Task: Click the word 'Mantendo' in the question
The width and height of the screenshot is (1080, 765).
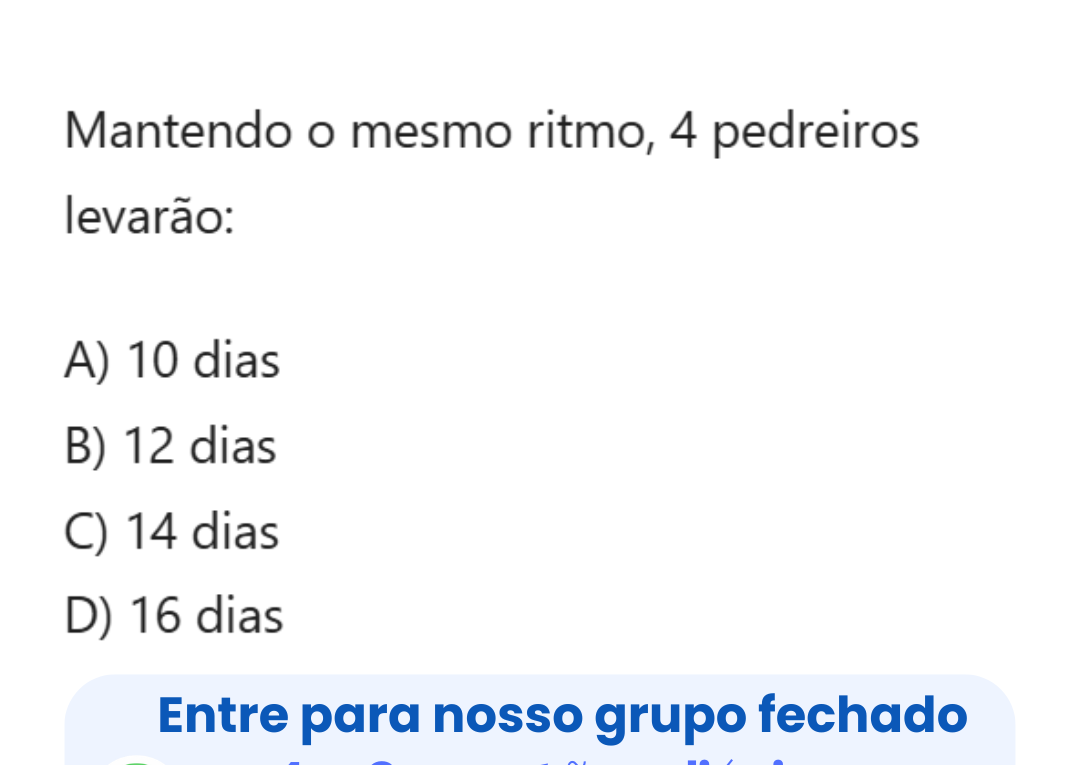Action: point(178,132)
